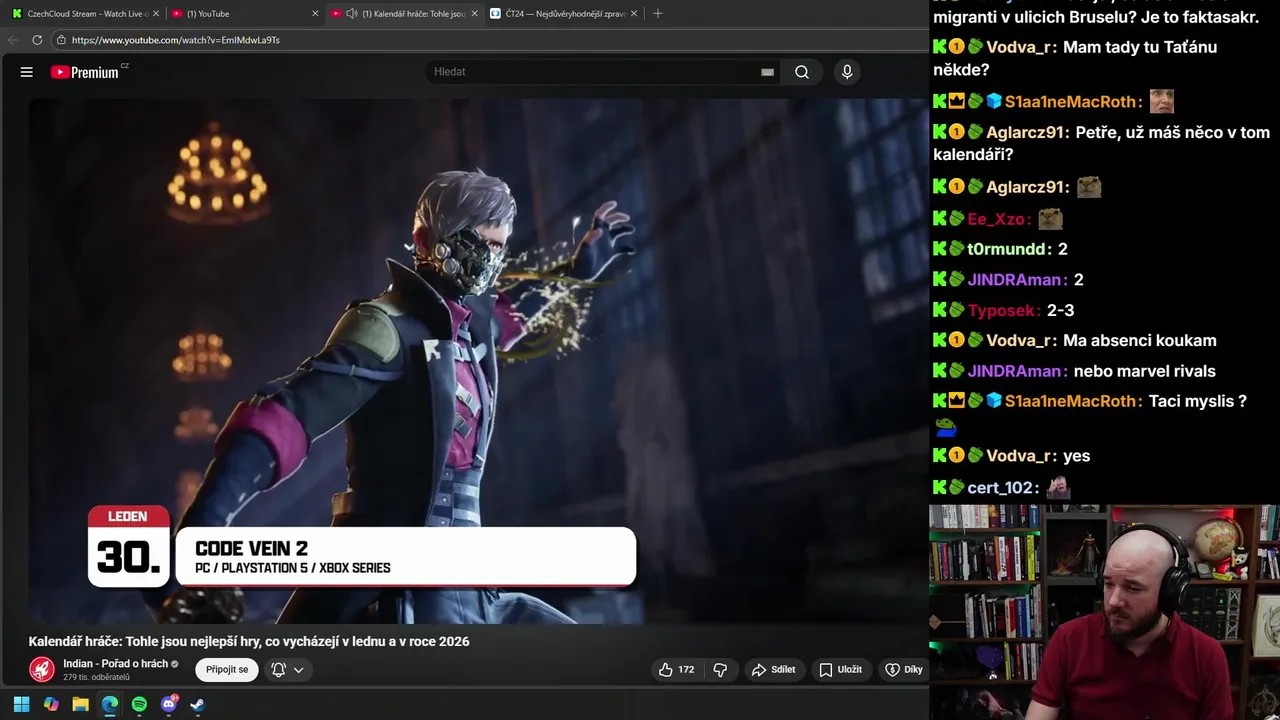Open Discord from taskbar
1280x720 pixels.
[x=168, y=704]
